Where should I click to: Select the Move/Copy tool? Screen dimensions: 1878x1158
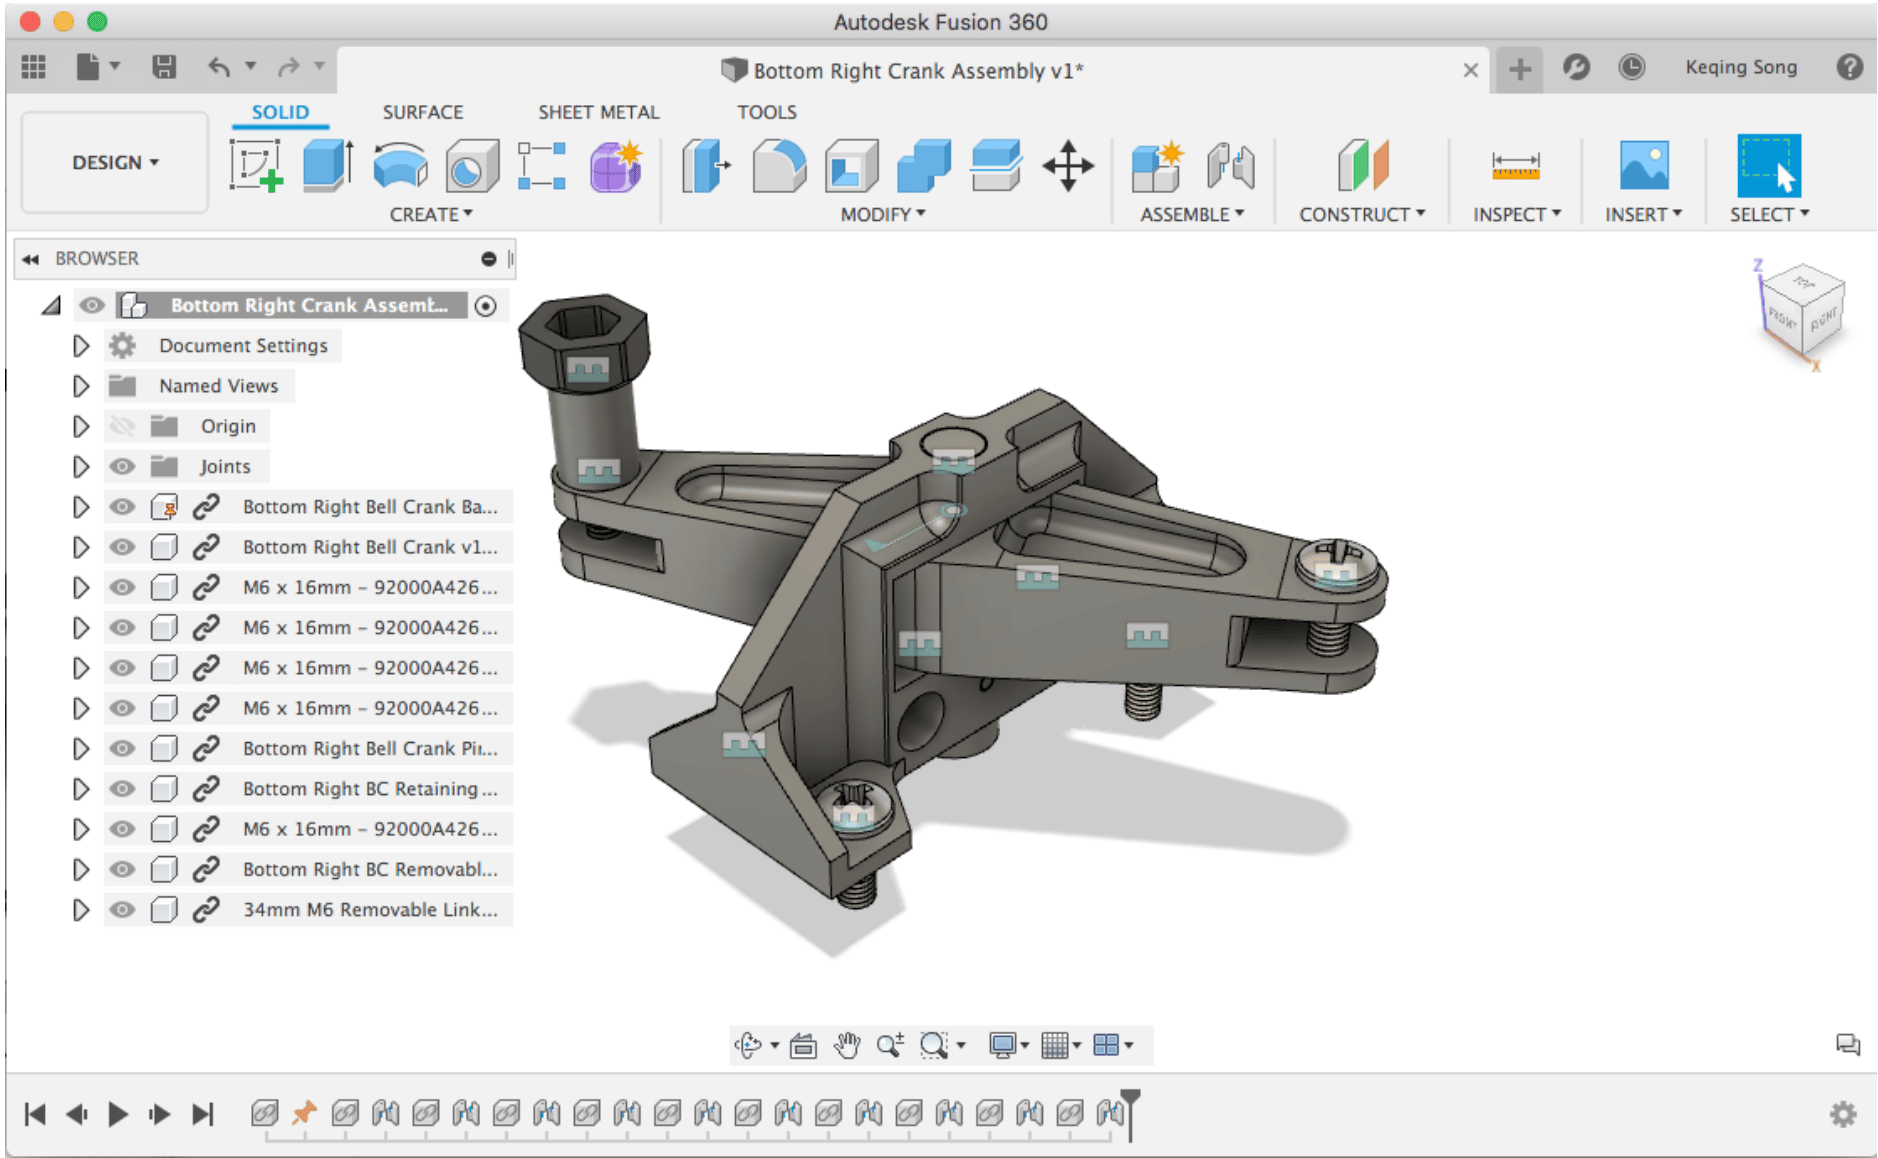tap(1068, 166)
